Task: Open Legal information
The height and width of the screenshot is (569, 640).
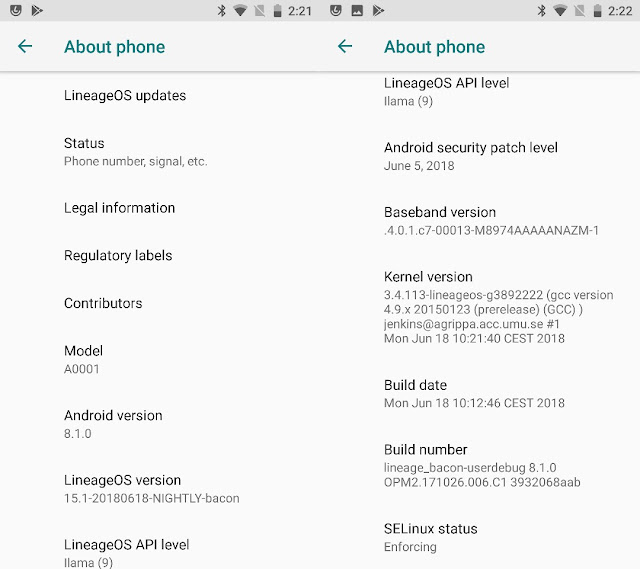Action: click(x=160, y=208)
